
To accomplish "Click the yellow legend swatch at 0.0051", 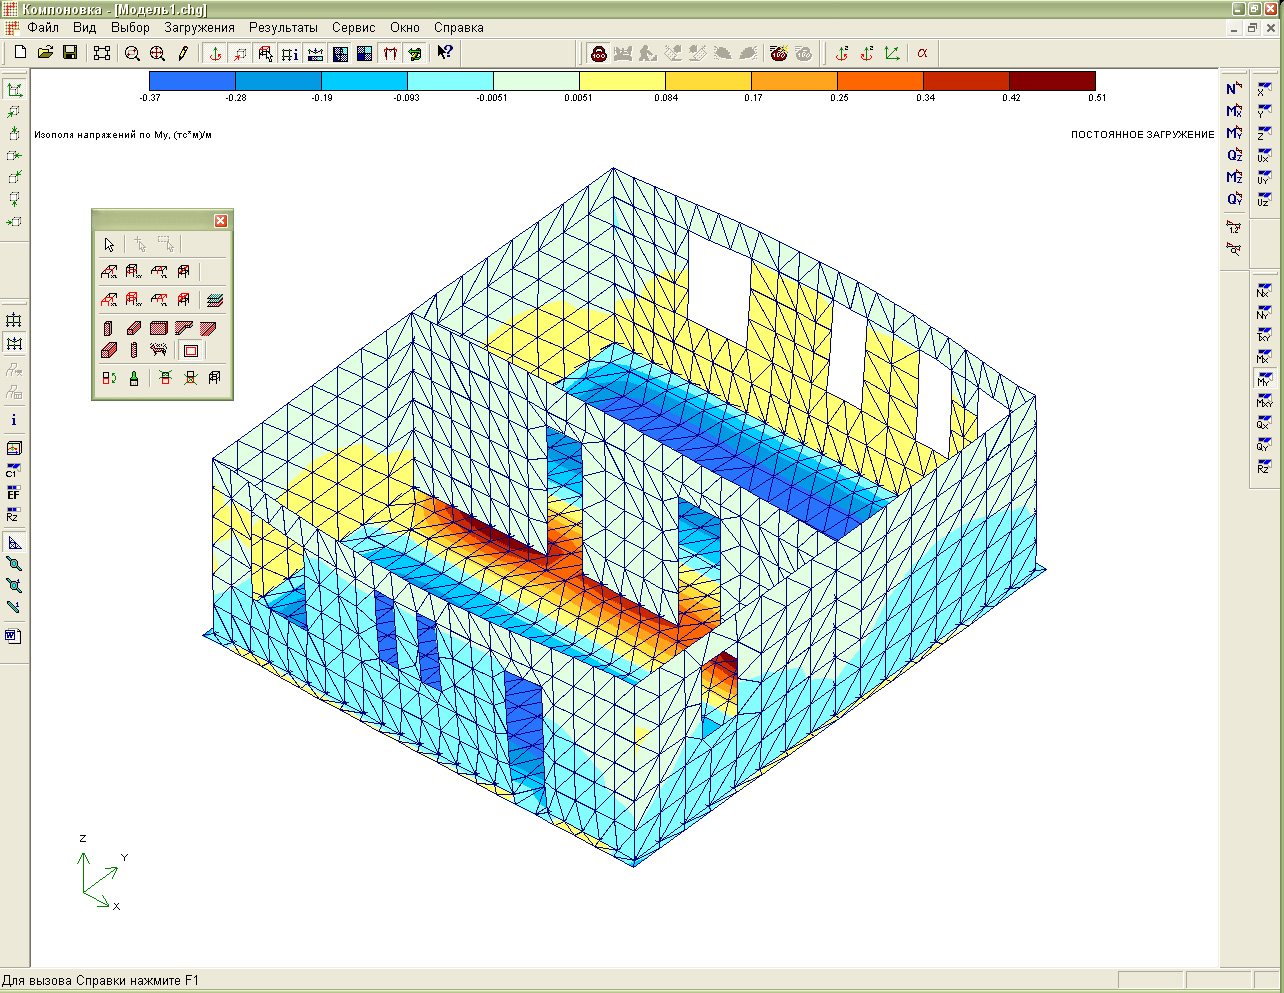I will click(622, 81).
